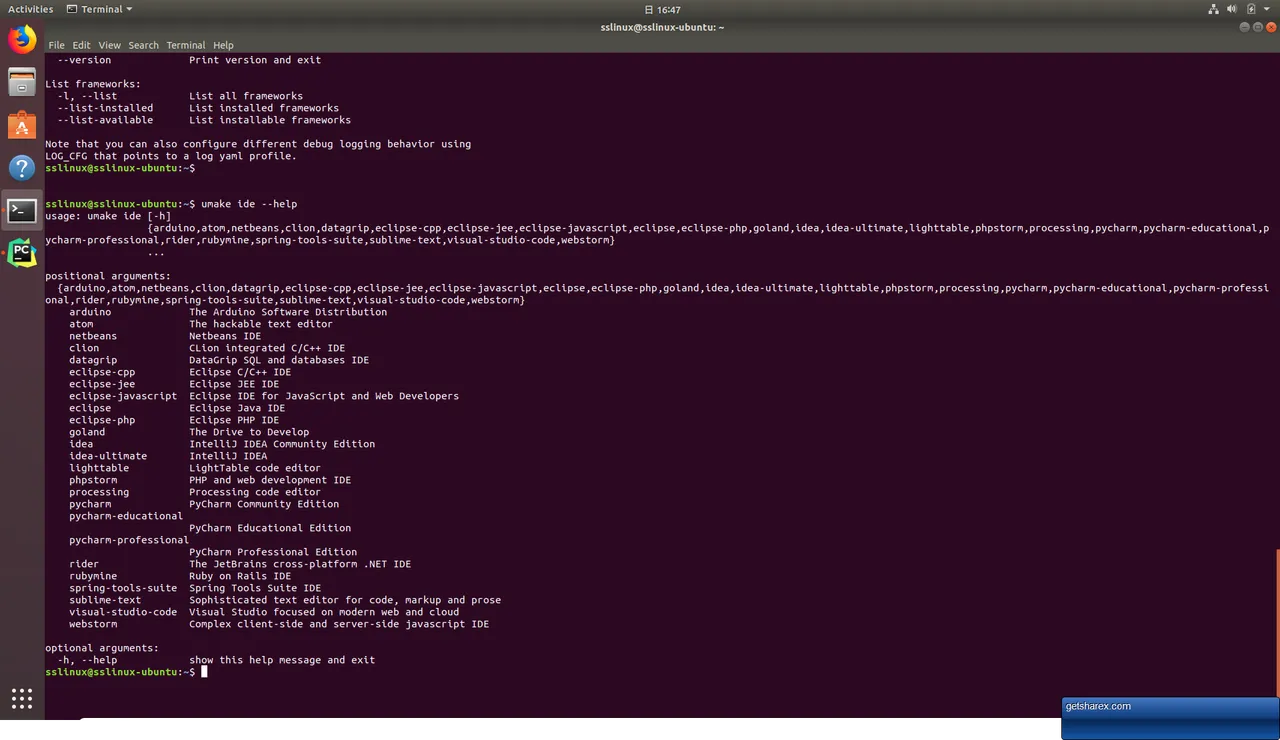The height and width of the screenshot is (740, 1280).
Task: Click 'The Arduino Software Distribution' text
Action: click(x=288, y=312)
